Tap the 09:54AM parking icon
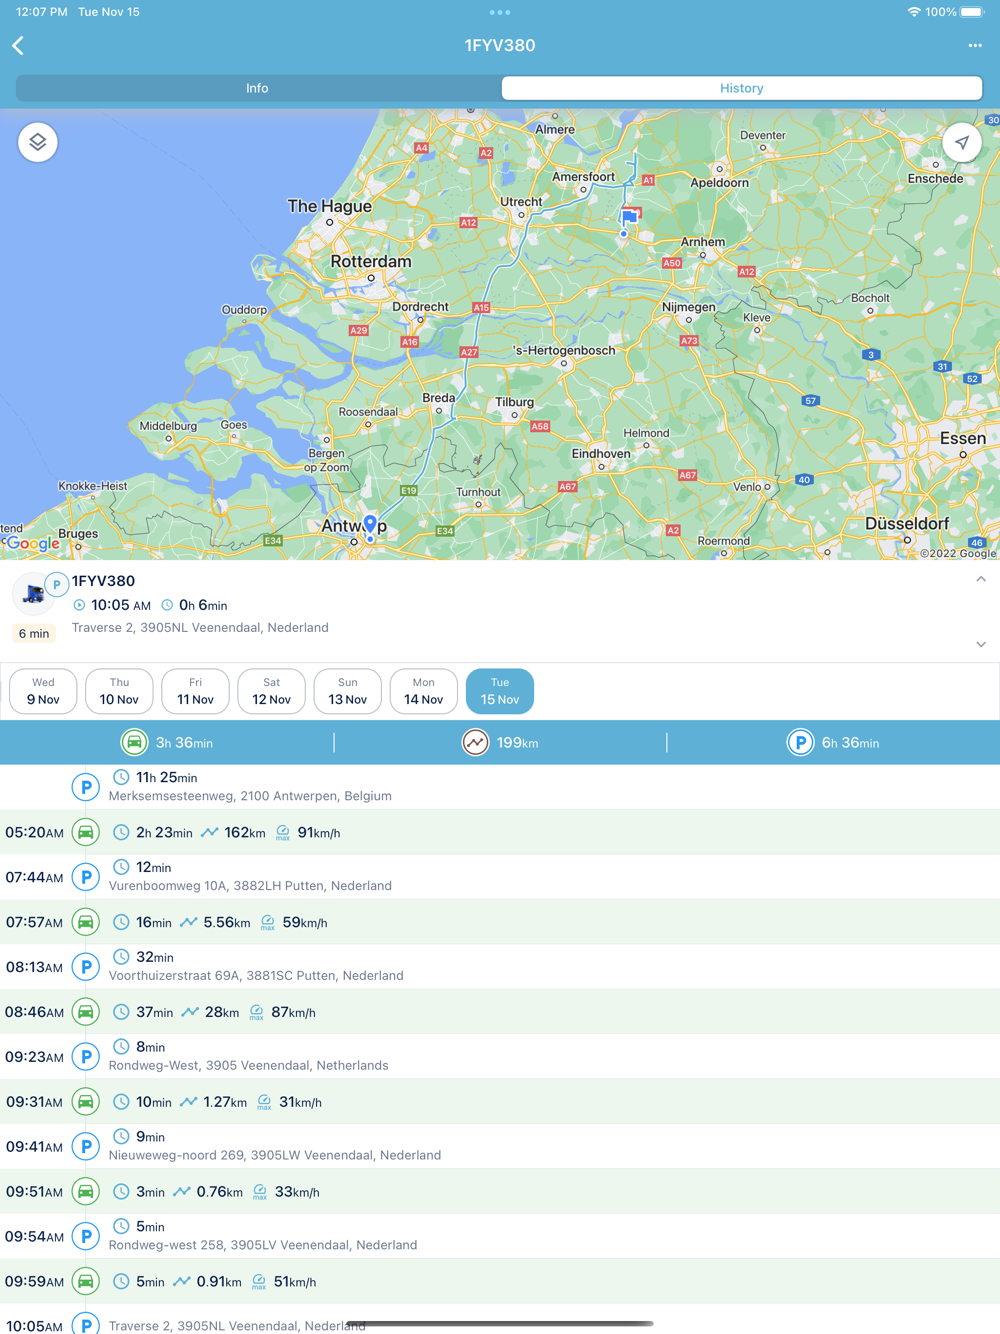Screen dimensions: 1000x1334 (86, 1237)
